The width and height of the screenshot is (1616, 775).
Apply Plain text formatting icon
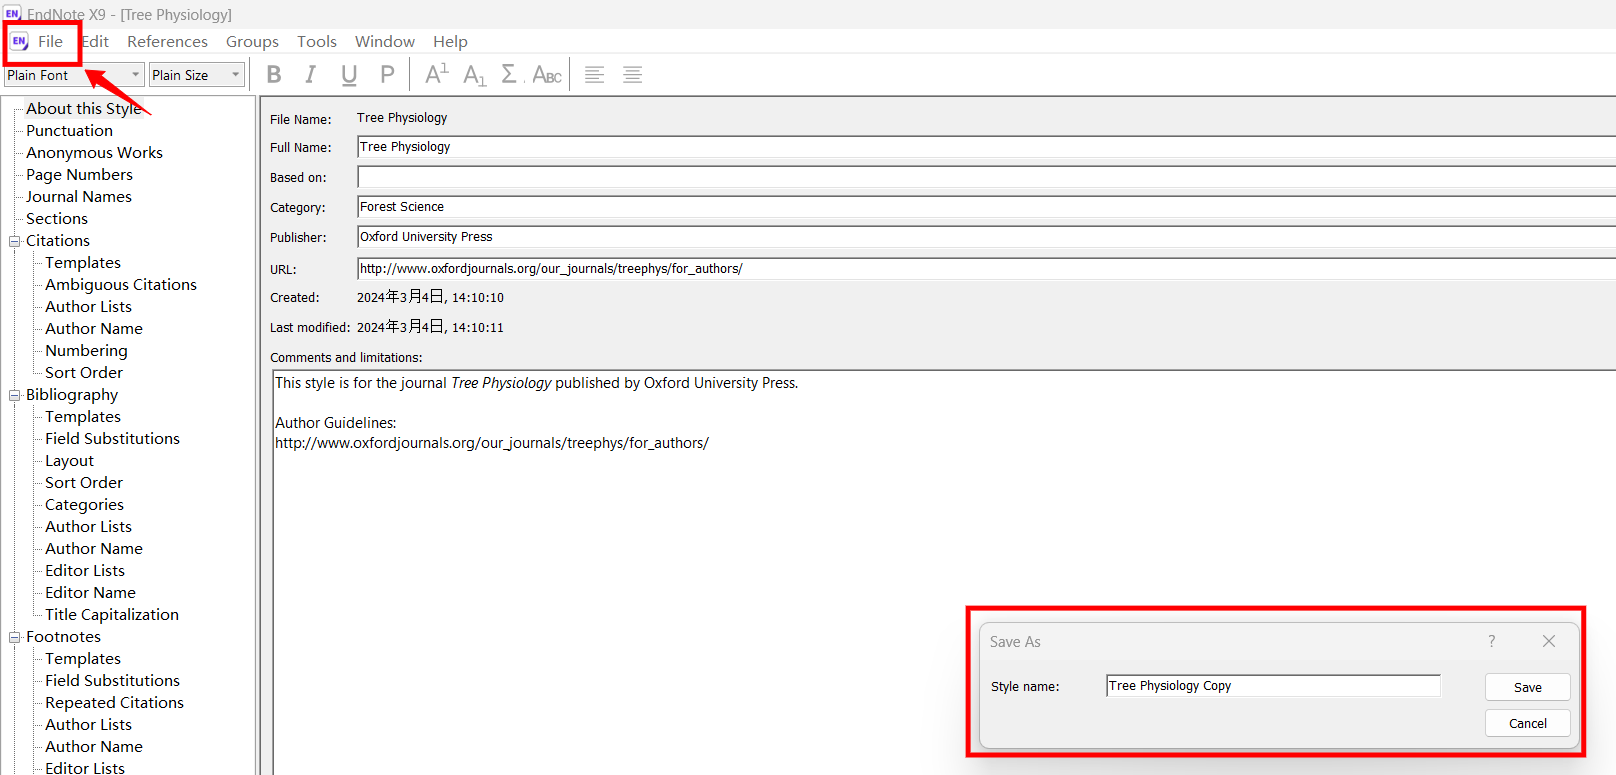tap(387, 75)
